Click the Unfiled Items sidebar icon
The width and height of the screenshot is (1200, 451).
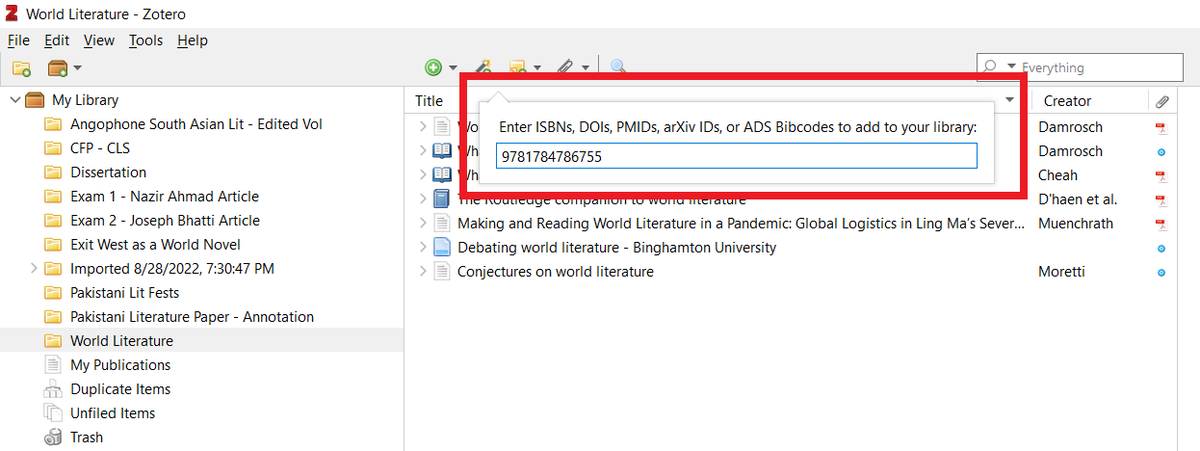pos(53,413)
